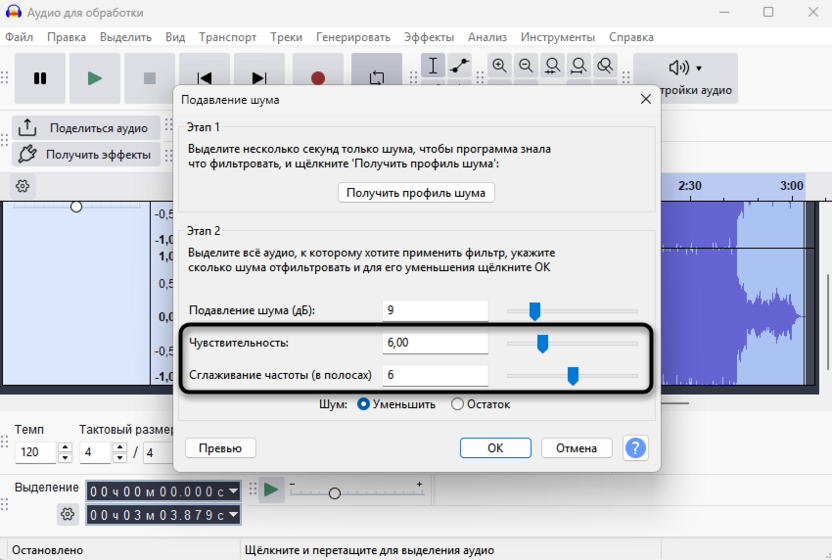The image size is (832, 560).
Task: Click the 'Чувствительность' slider handle
Action: click(x=542, y=344)
